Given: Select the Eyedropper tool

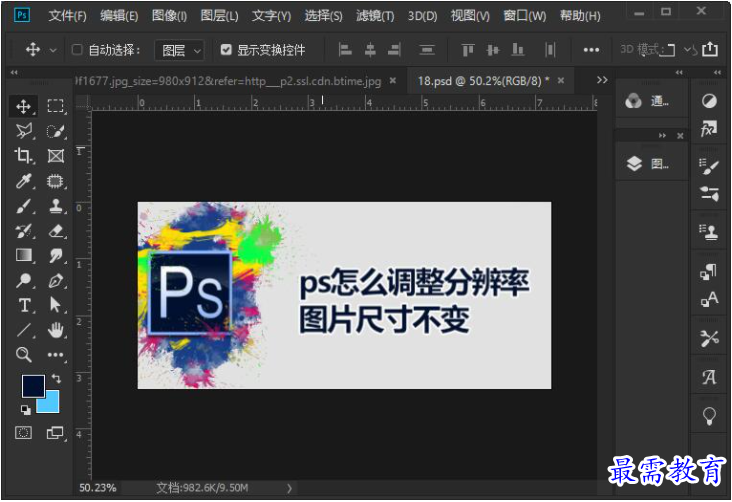Looking at the screenshot, I should click(x=23, y=181).
